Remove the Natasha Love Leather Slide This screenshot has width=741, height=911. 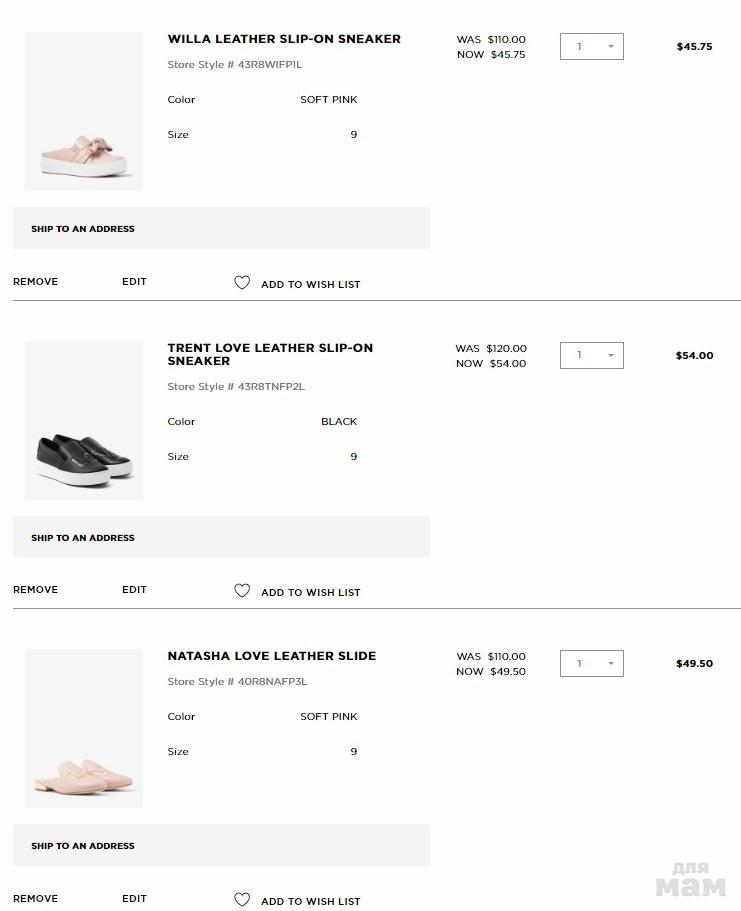click(36, 899)
